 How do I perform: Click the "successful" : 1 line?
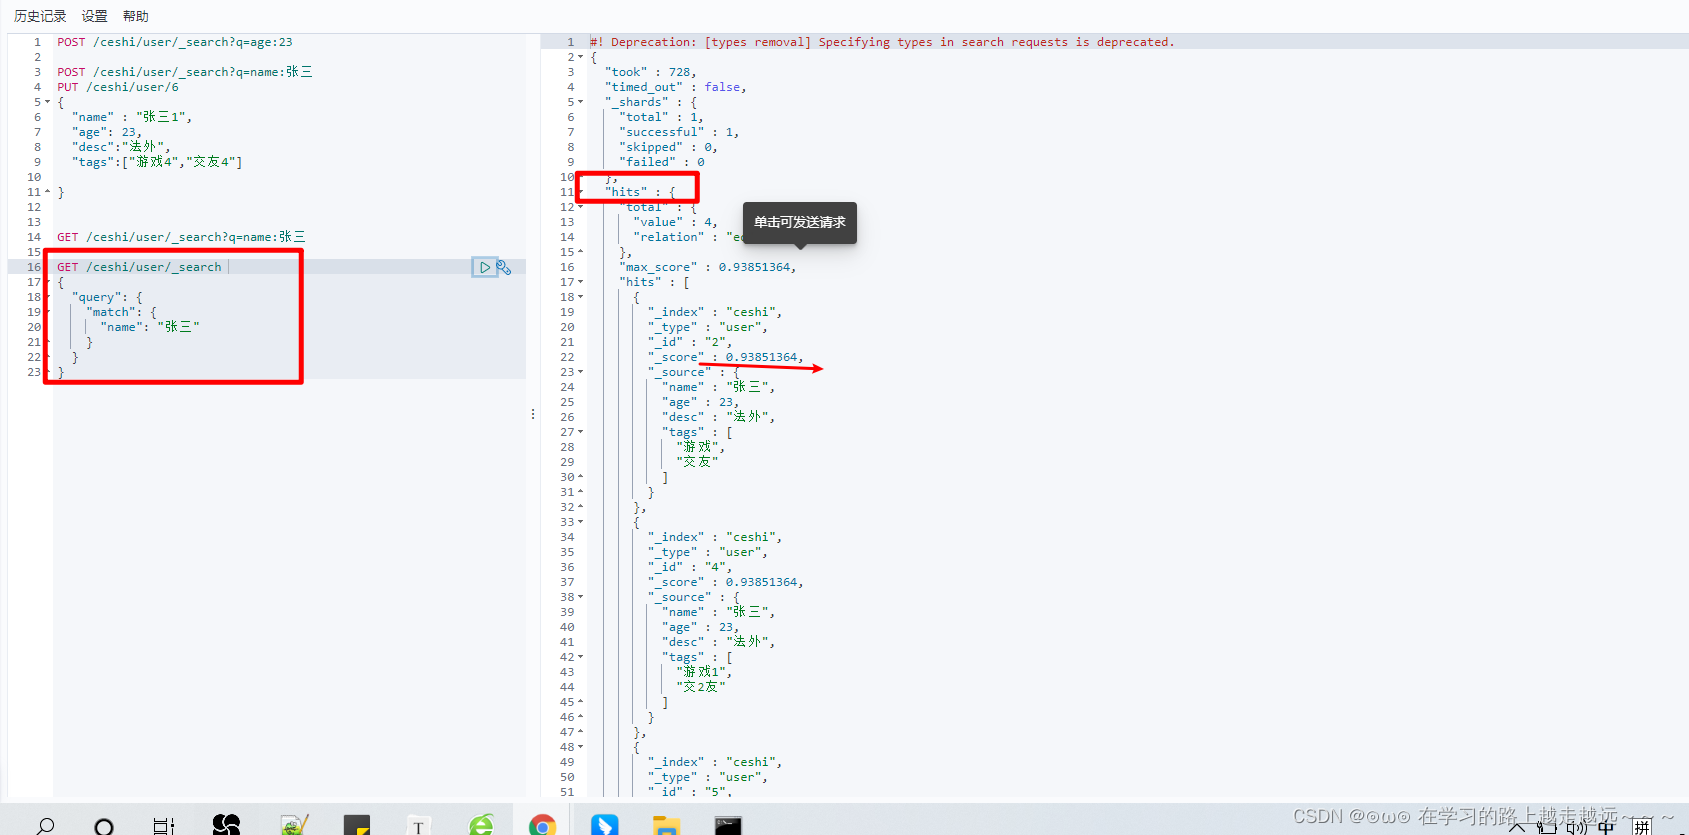[680, 132]
